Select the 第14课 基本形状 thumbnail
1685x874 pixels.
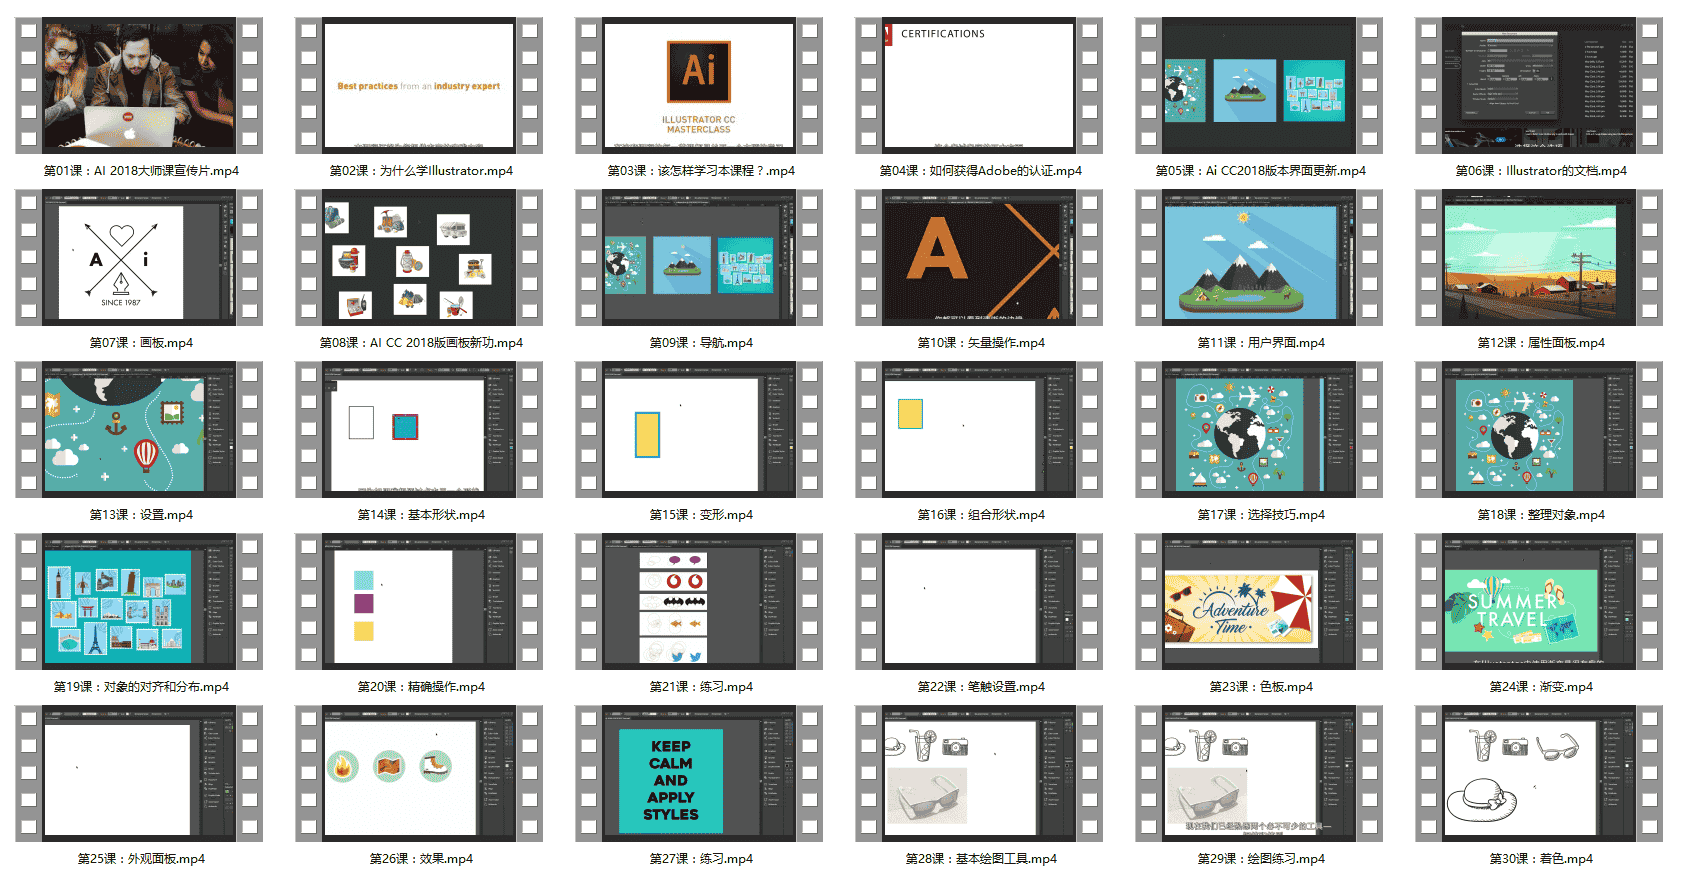pos(419,429)
